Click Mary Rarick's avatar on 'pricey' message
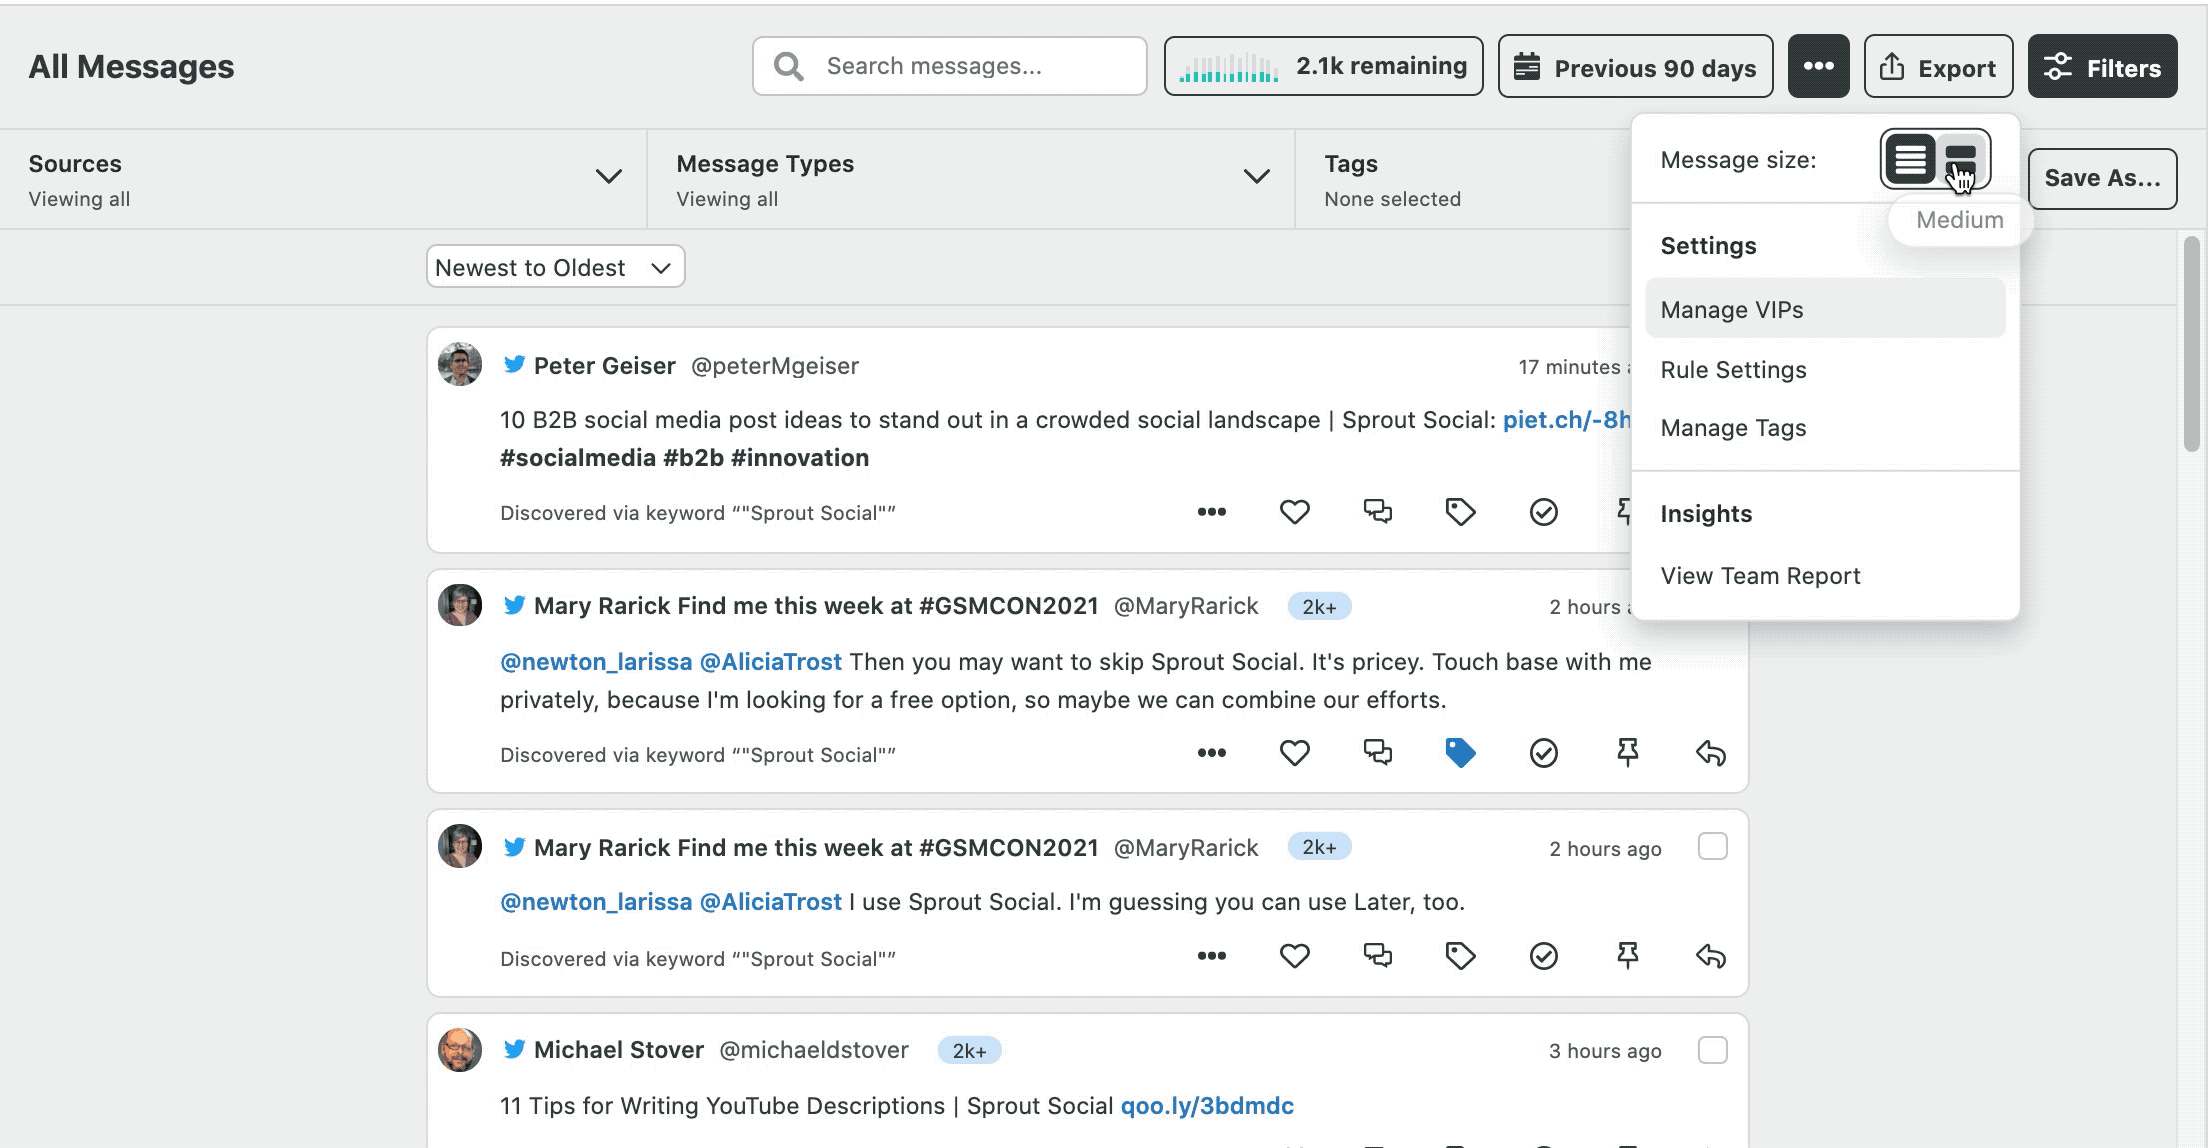 pyautogui.click(x=460, y=605)
